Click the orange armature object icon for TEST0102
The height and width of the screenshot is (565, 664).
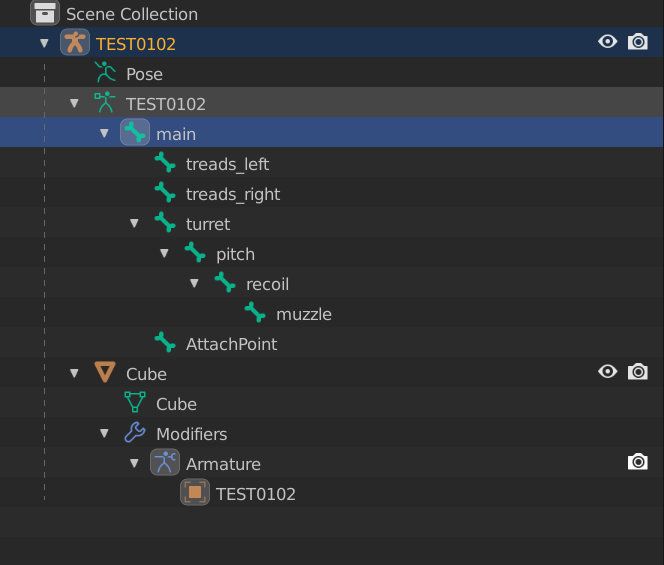pos(75,42)
